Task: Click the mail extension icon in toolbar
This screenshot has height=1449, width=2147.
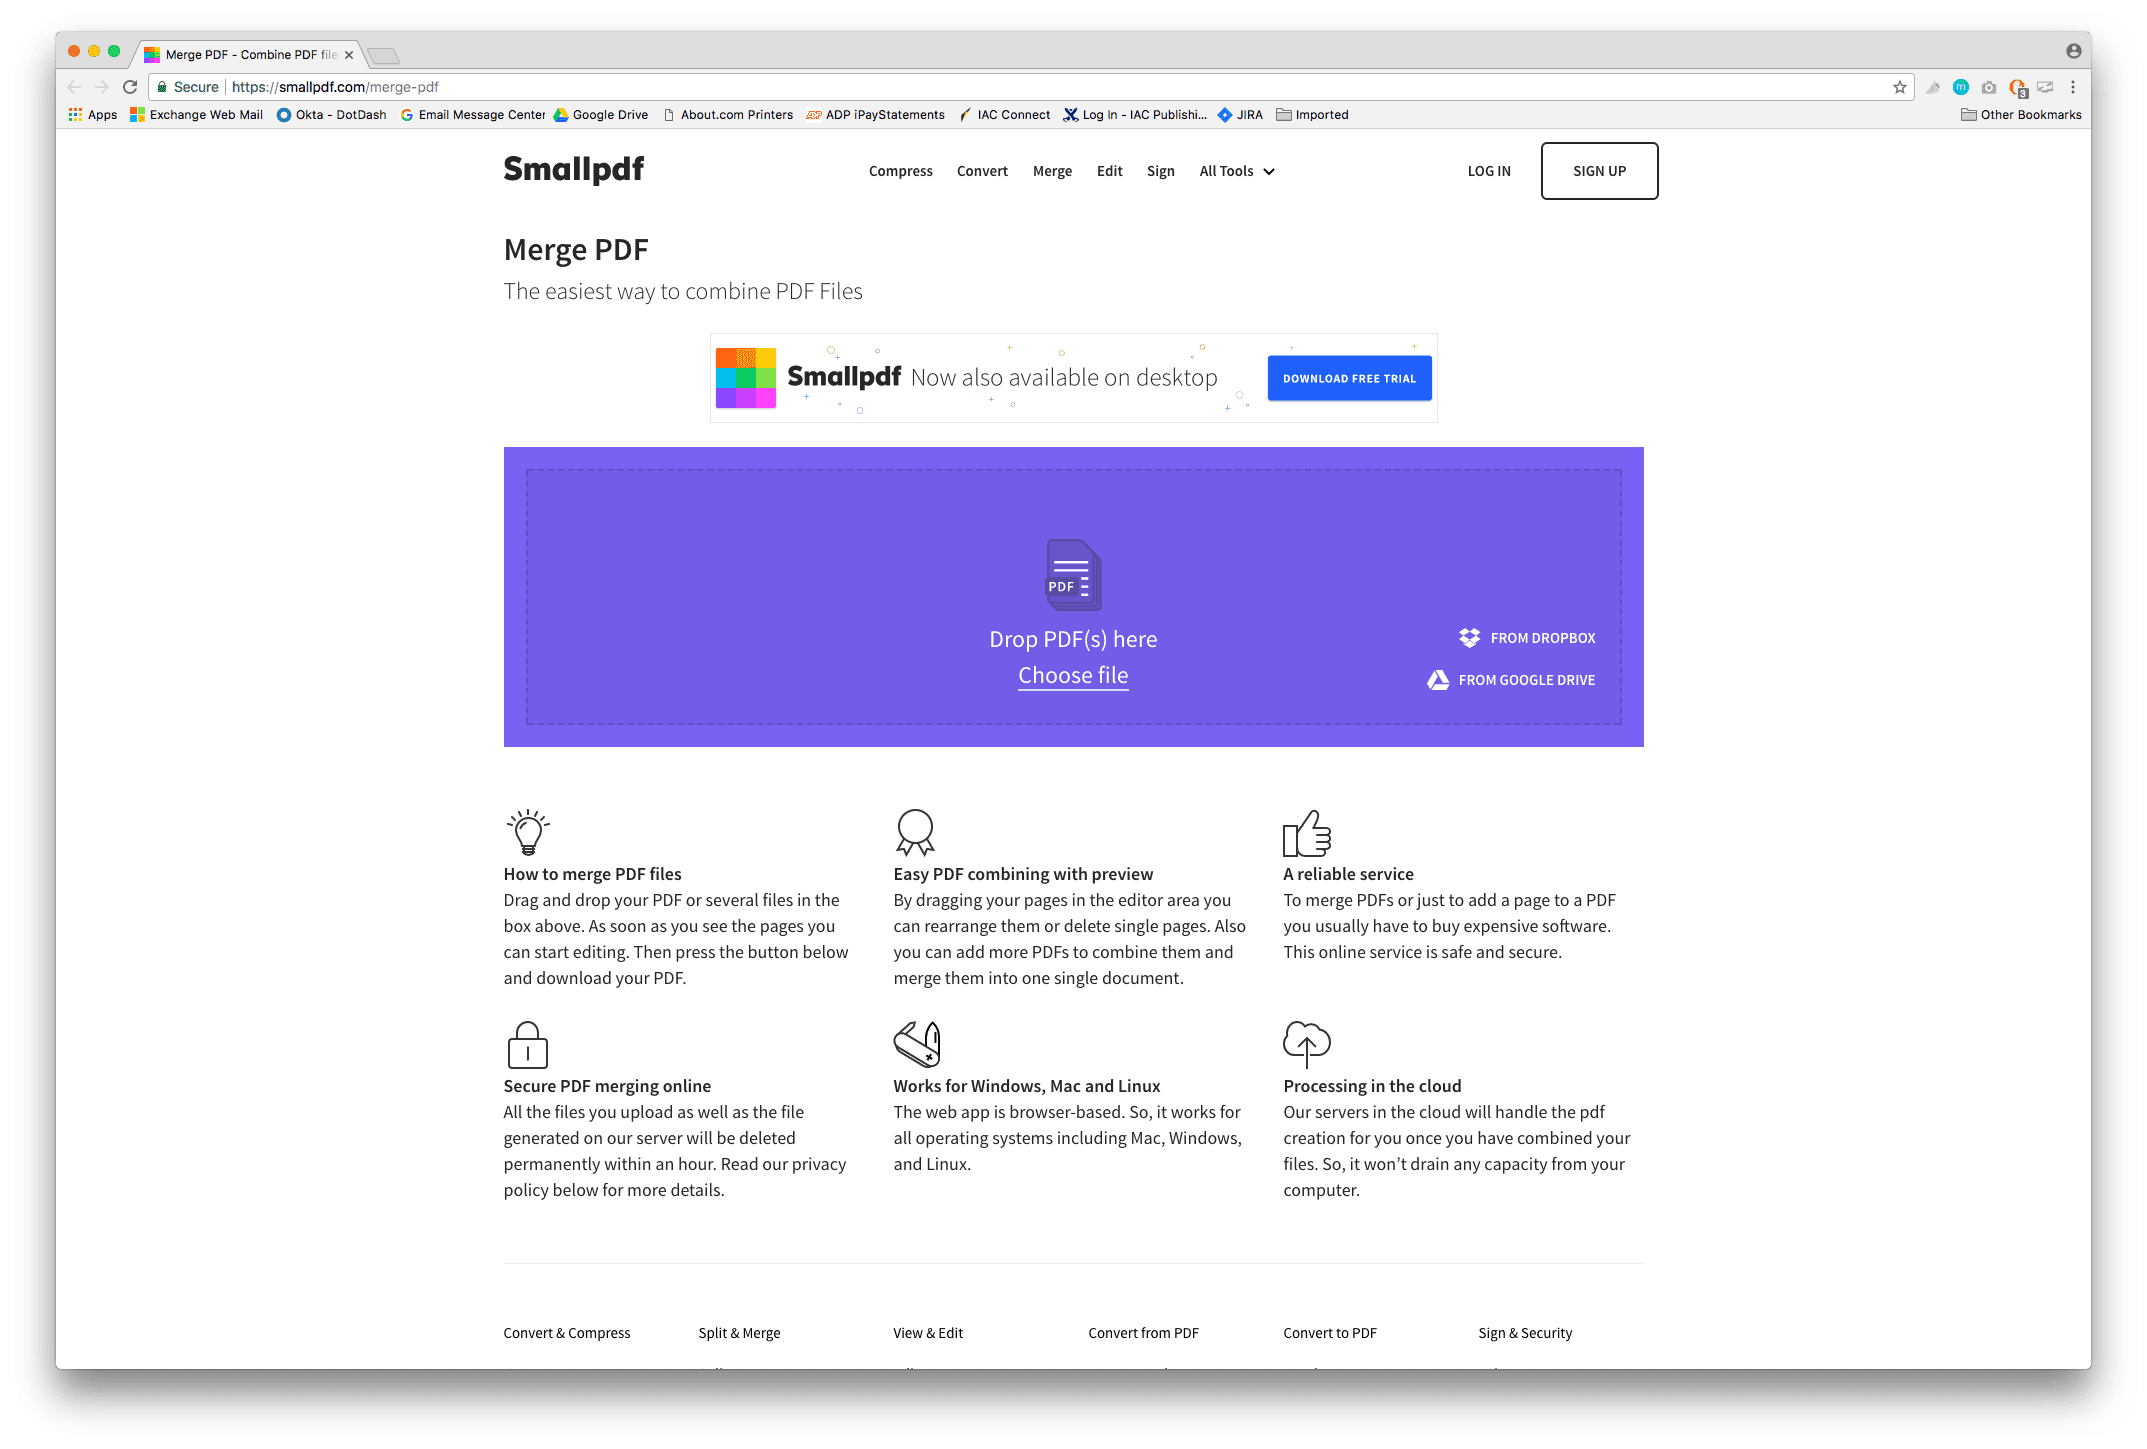Action: (2045, 87)
